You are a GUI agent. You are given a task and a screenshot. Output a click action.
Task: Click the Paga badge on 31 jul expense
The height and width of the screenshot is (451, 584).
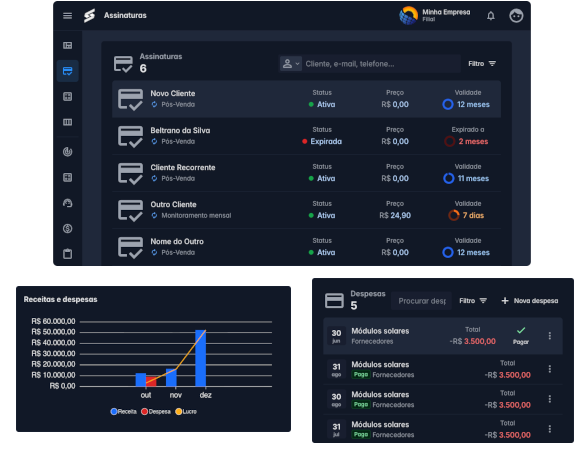361,435
